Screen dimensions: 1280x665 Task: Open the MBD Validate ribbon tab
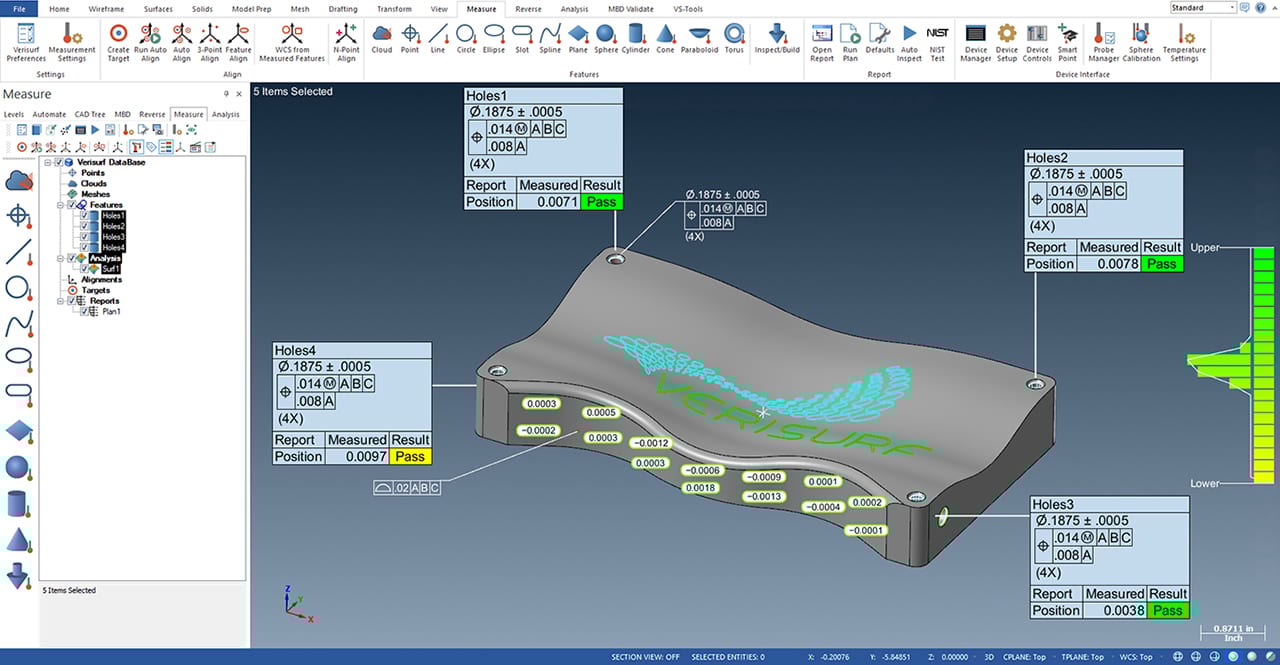(630, 8)
